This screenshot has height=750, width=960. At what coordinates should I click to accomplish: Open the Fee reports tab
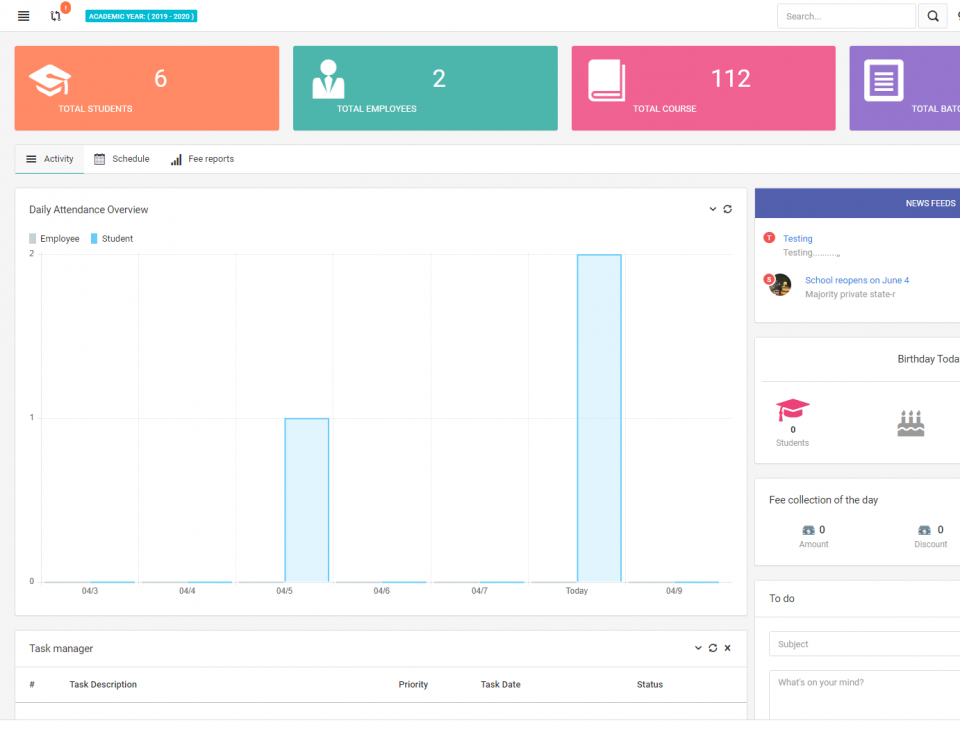click(202, 159)
